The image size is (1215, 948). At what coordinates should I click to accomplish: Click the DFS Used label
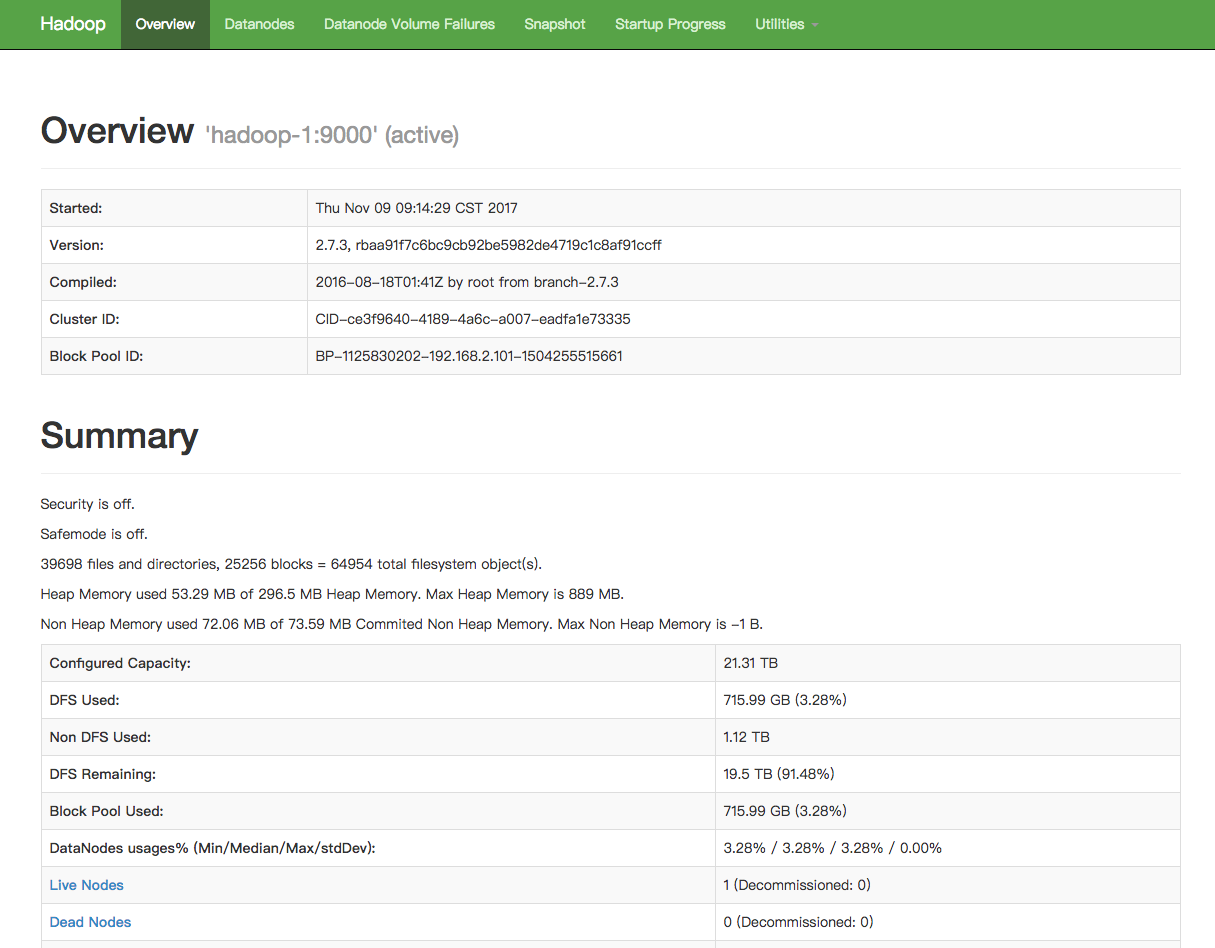click(x=84, y=700)
